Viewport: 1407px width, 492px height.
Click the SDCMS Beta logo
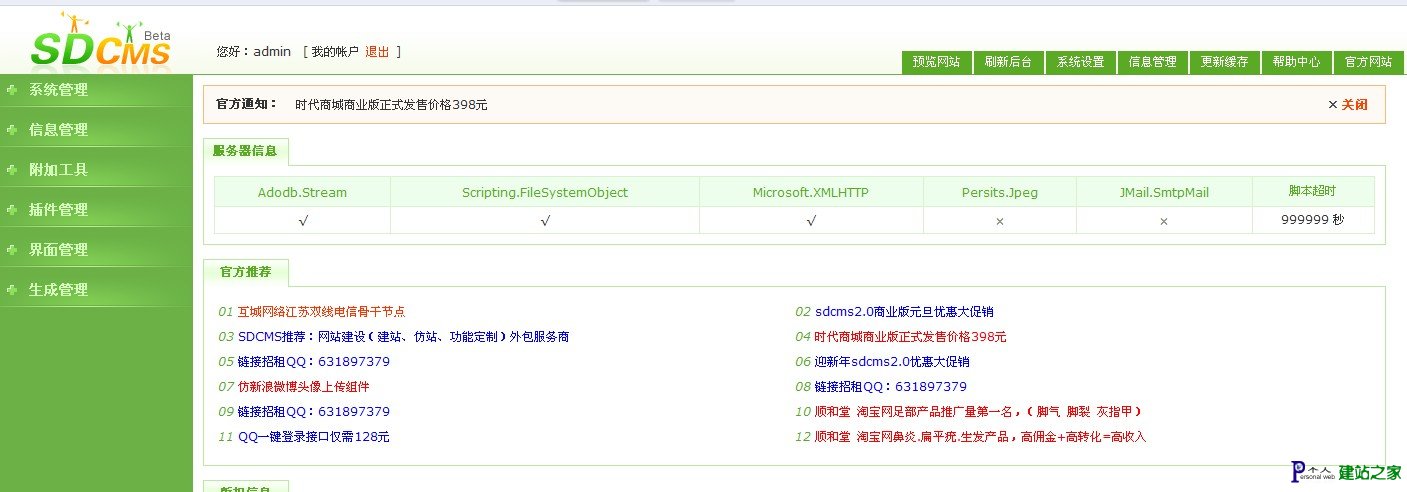(100, 41)
